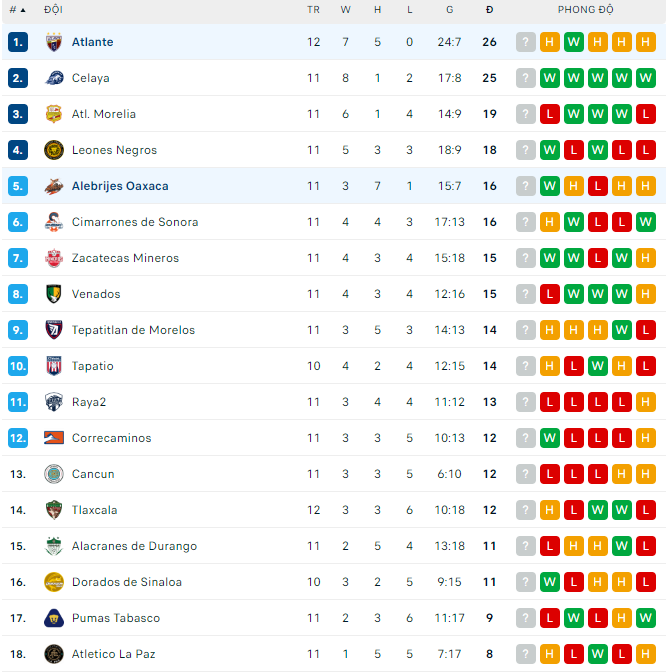This screenshot has height=672, width=667.
Task: Open the Alebrijes Oaxaca team link
Action: (120, 186)
